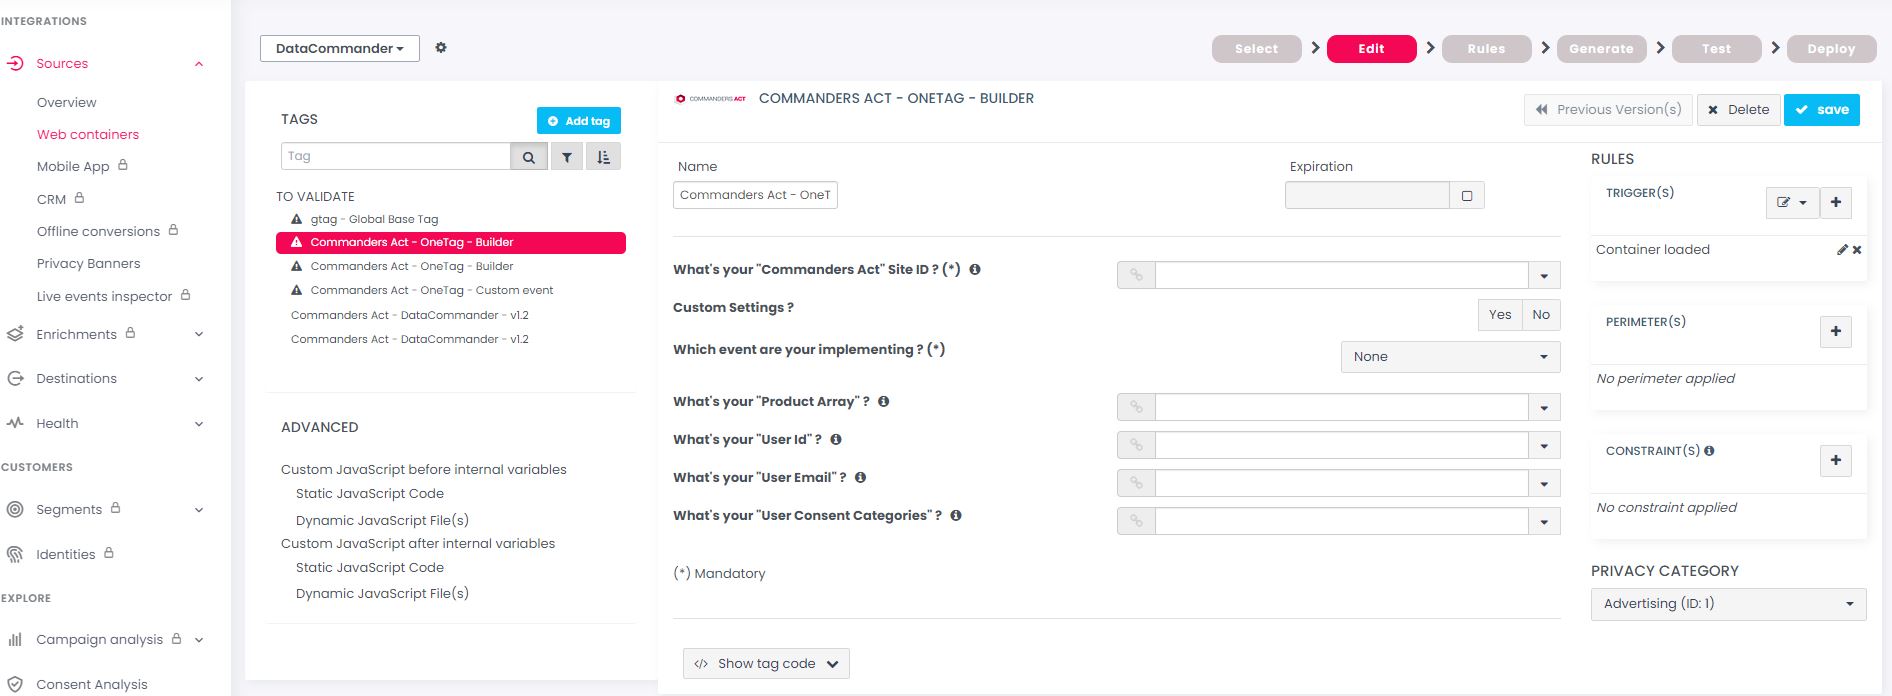This screenshot has height=696, width=1892.
Task: Open Overview in the sidebar
Action: click(x=67, y=102)
